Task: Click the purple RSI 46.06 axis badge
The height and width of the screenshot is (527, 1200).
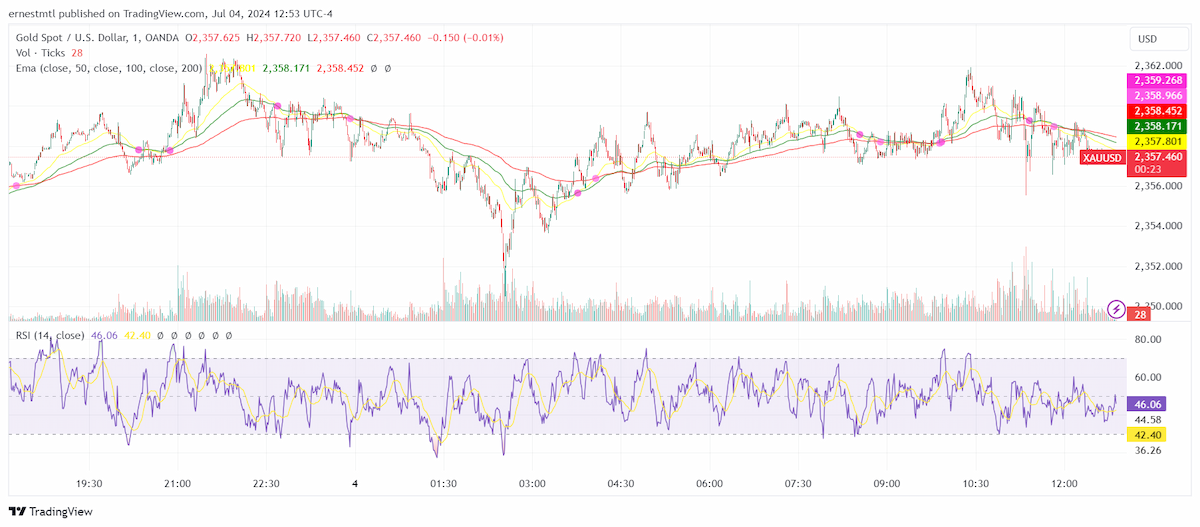Action: [1142, 405]
